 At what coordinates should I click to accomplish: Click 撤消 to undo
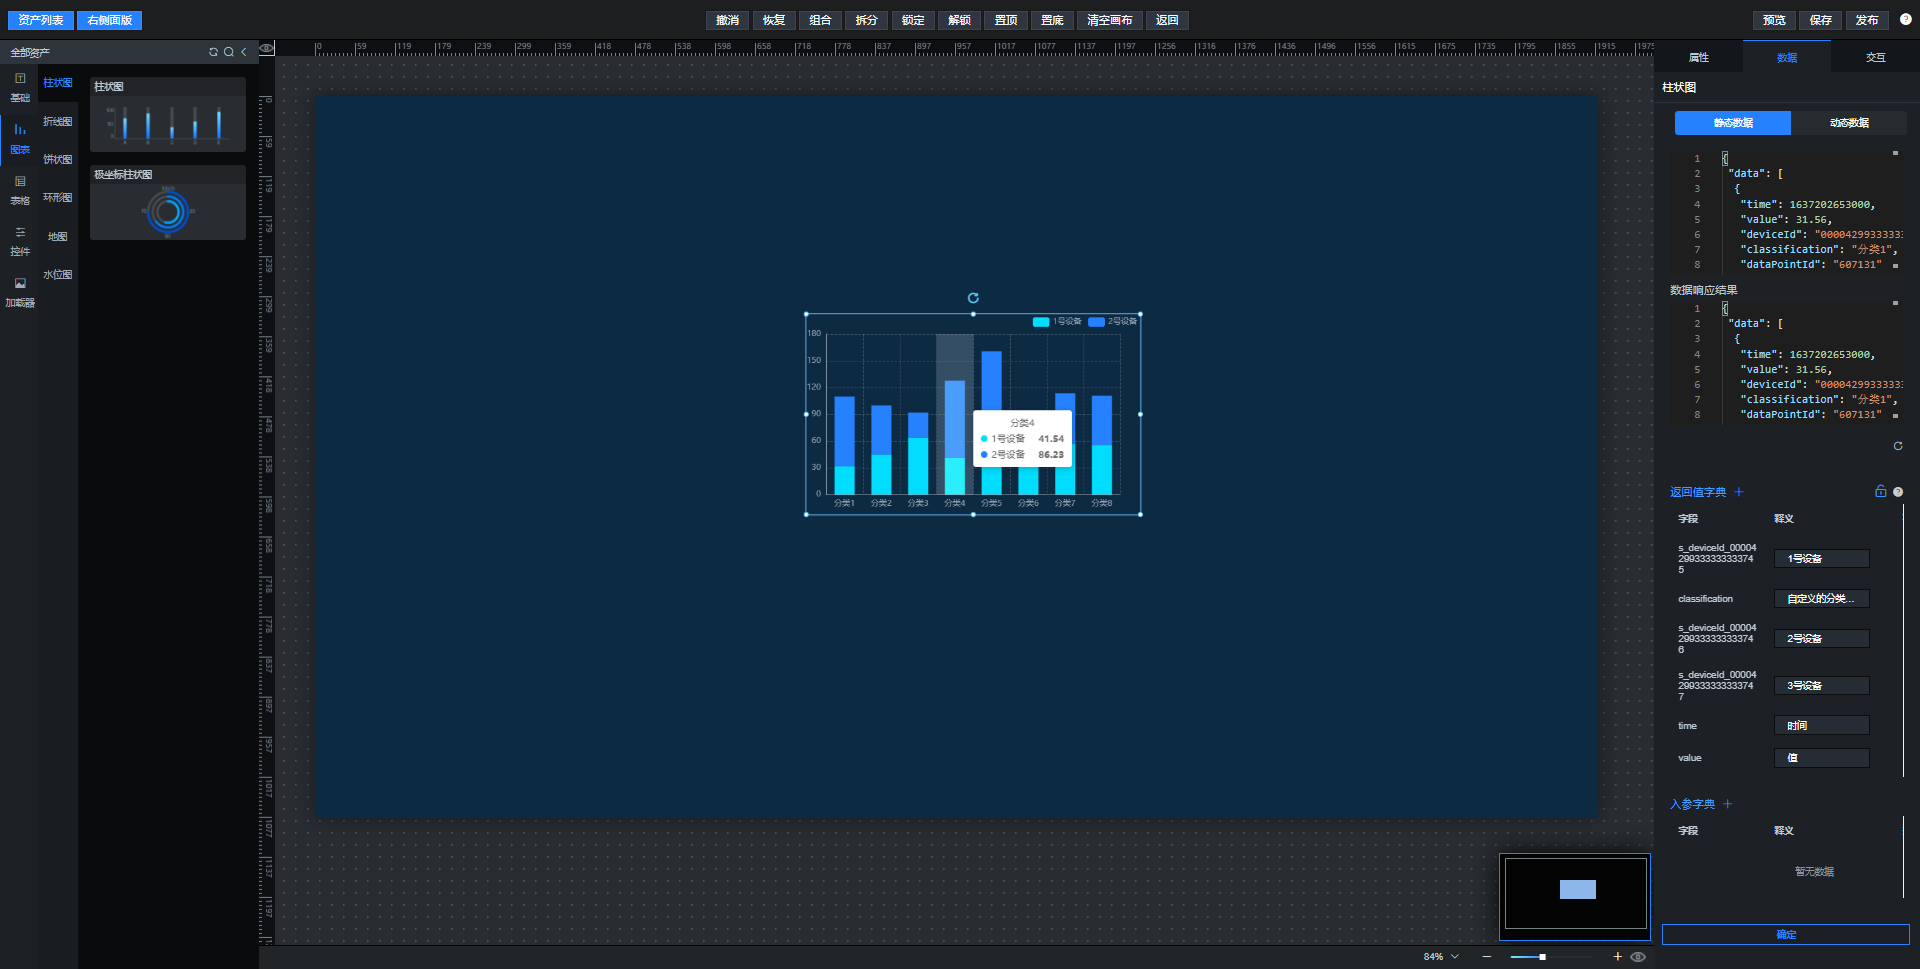point(728,20)
